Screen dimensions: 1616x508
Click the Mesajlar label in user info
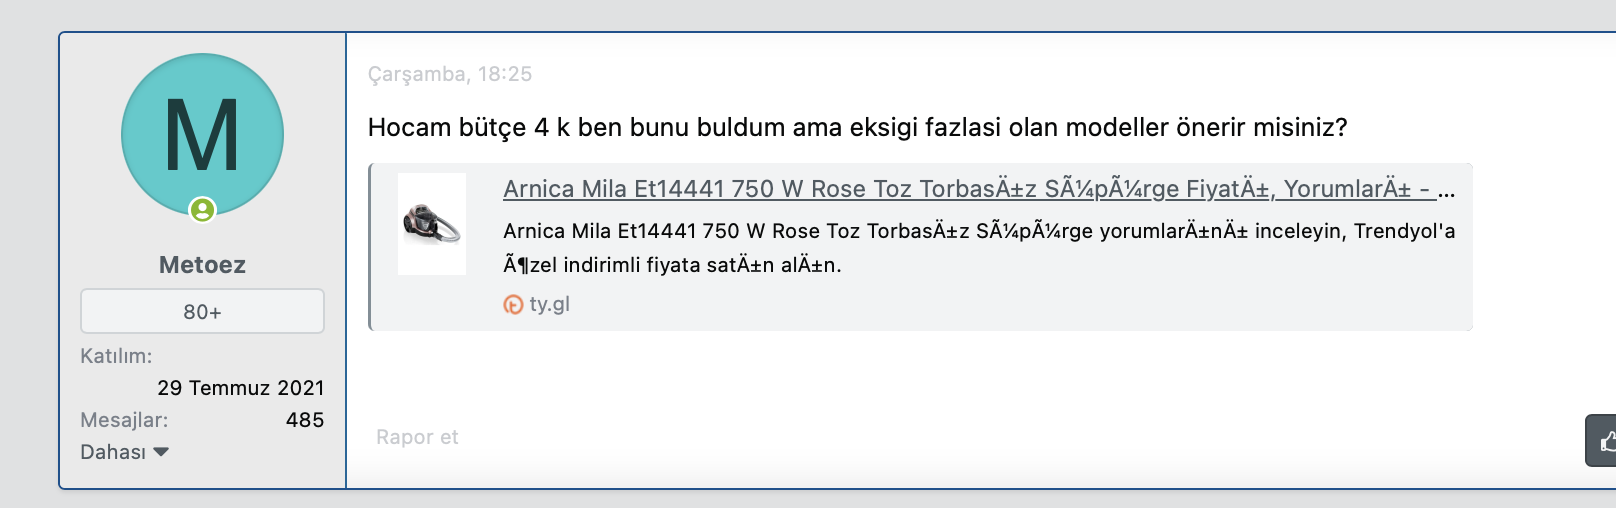(124, 420)
